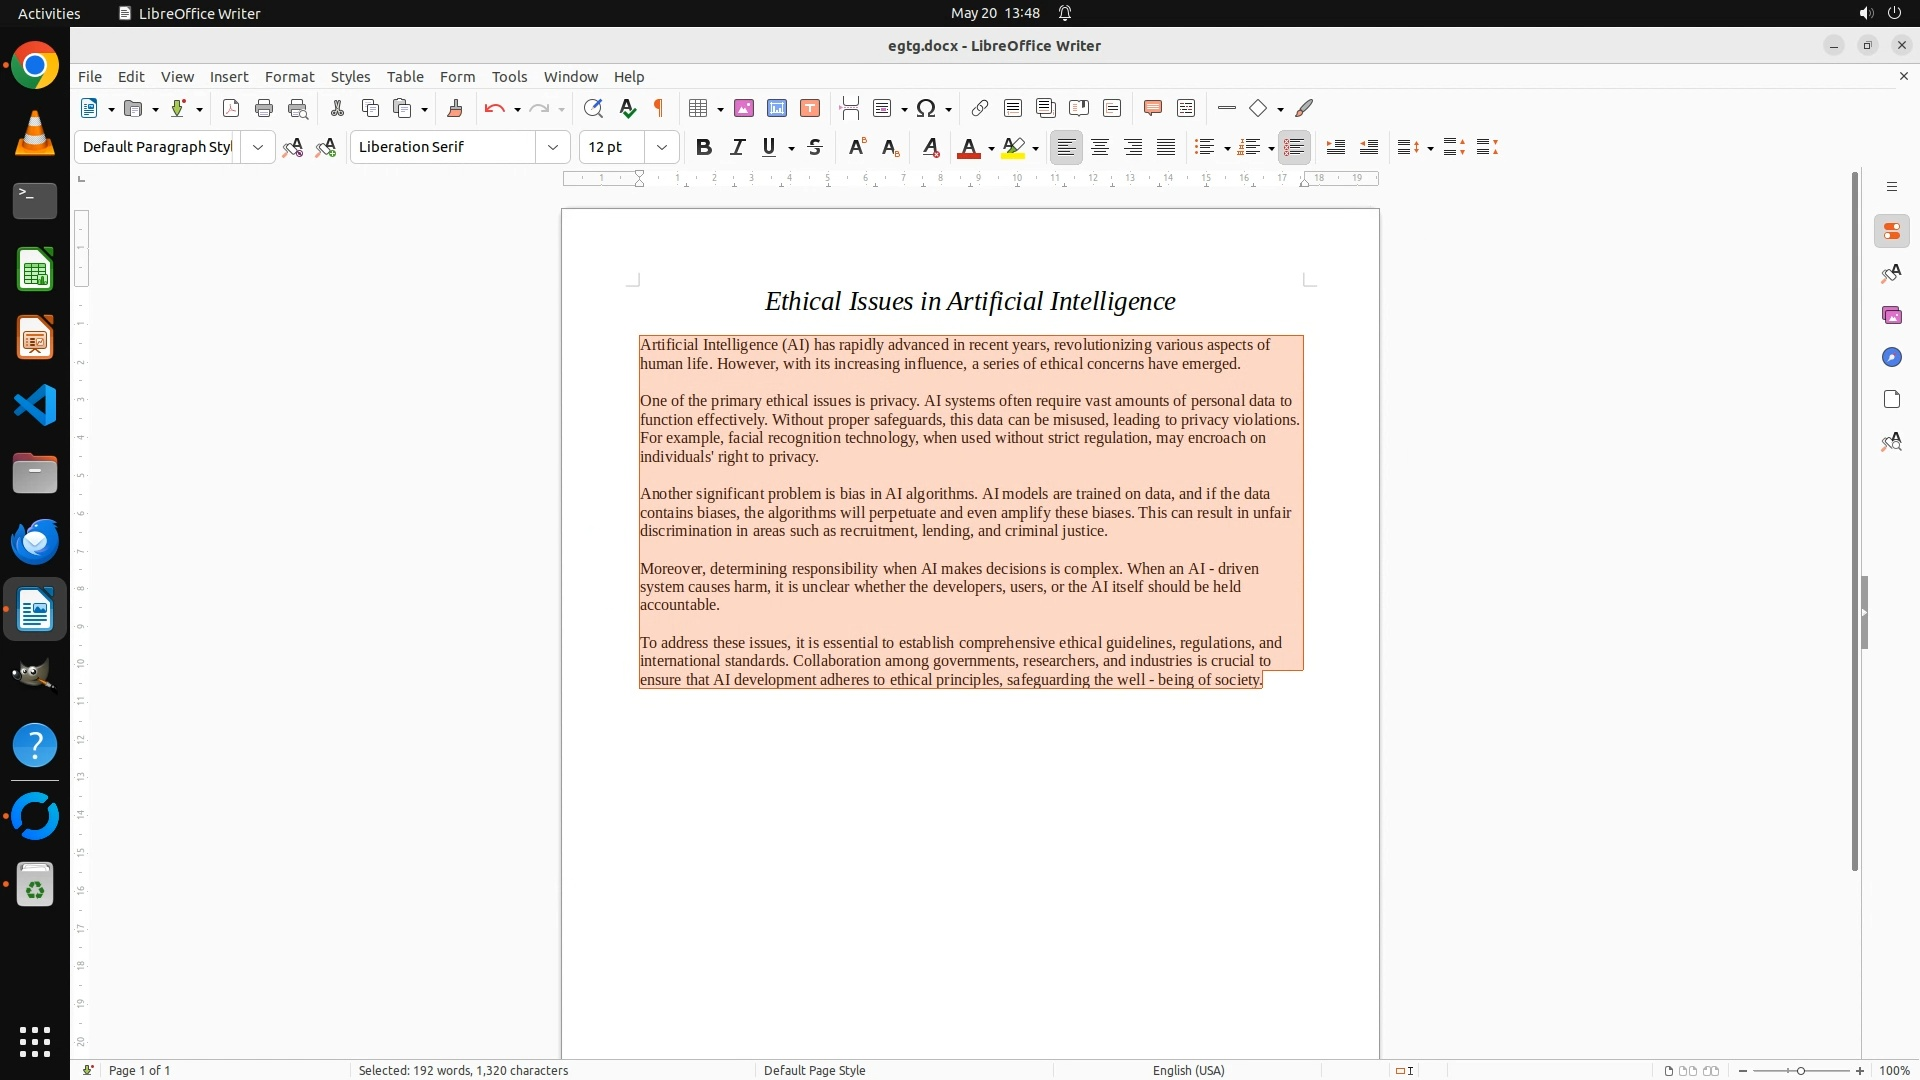Image resolution: width=1920 pixels, height=1080 pixels.
Task: Toggle Italic formatting
Action: tap(737, 147)
